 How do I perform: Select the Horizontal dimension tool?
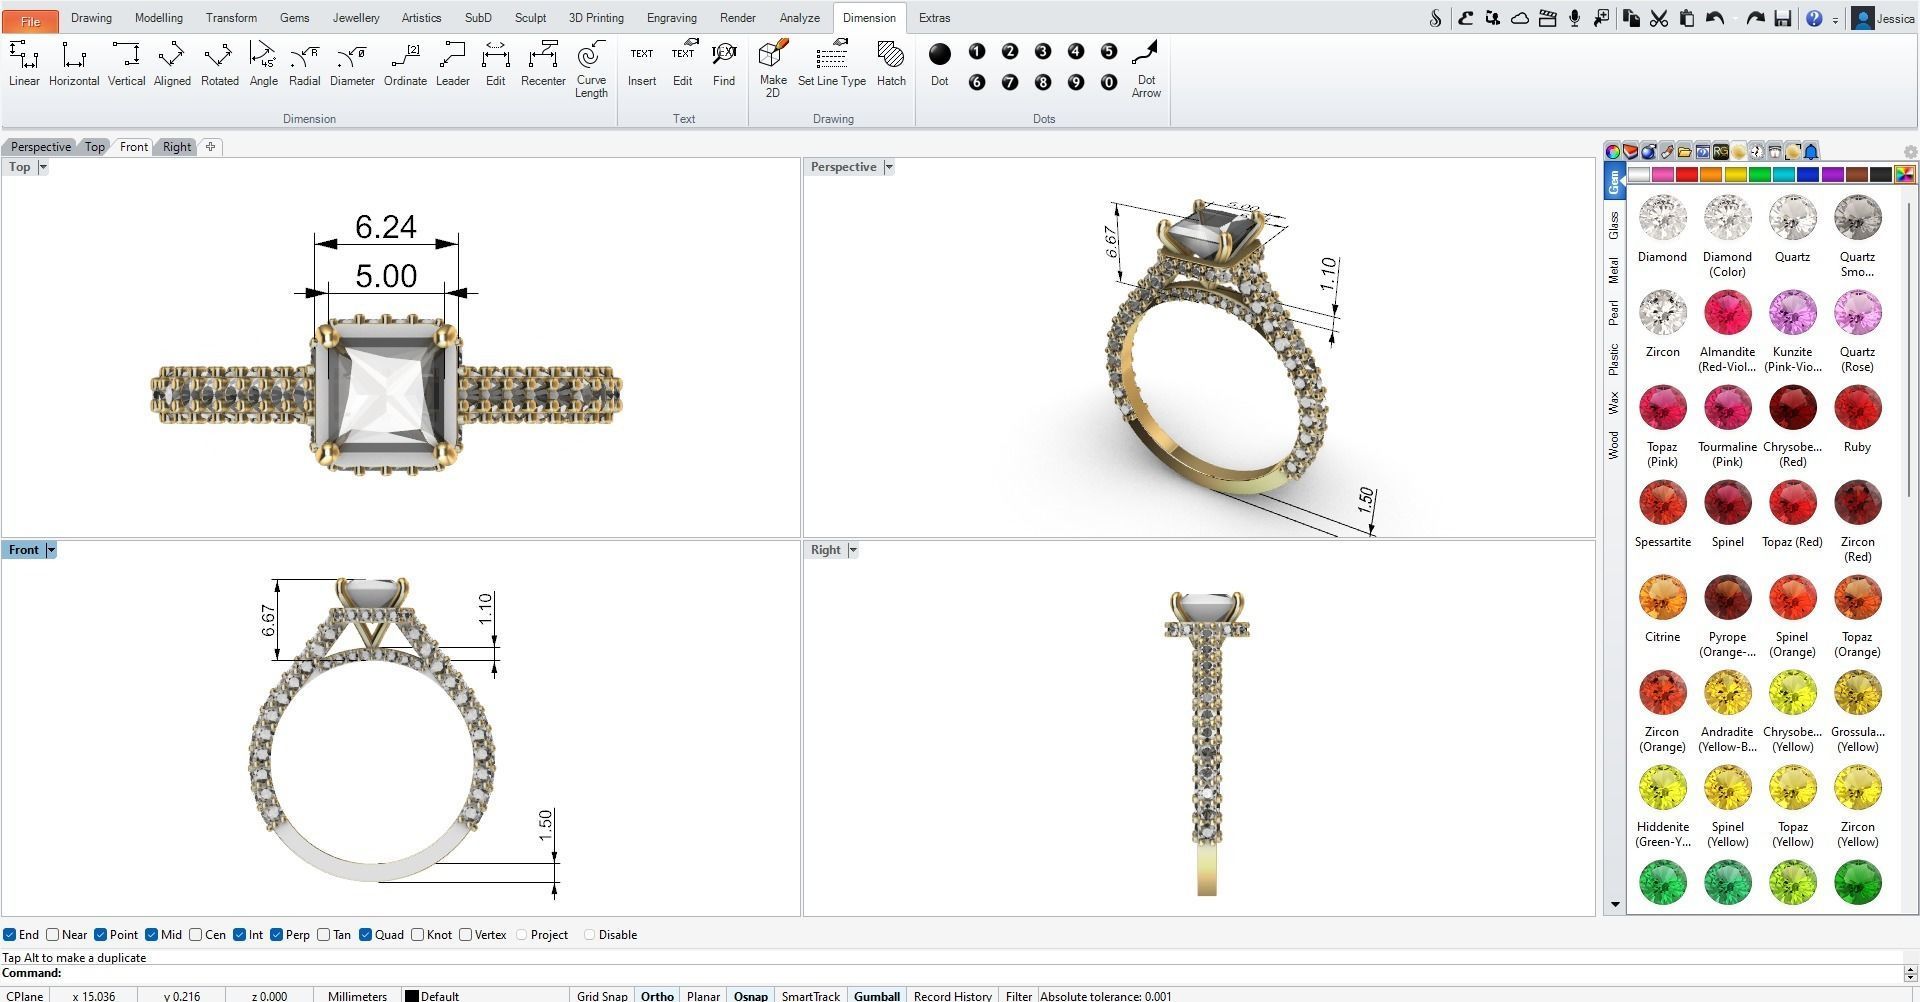point(74,65)
